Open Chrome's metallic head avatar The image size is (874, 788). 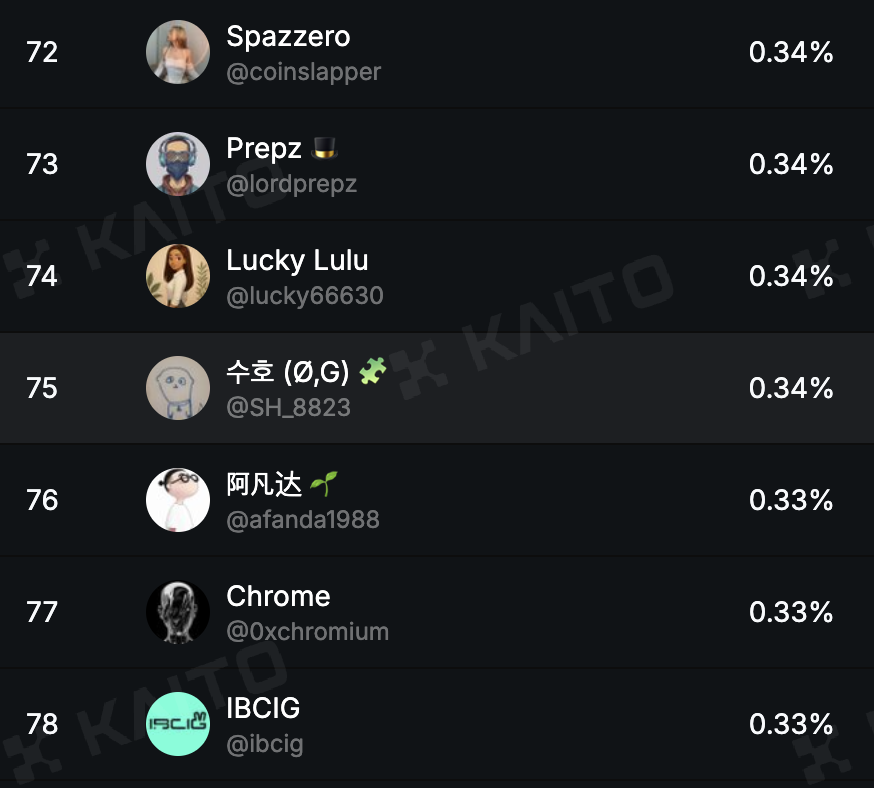[x=178, y=612]
